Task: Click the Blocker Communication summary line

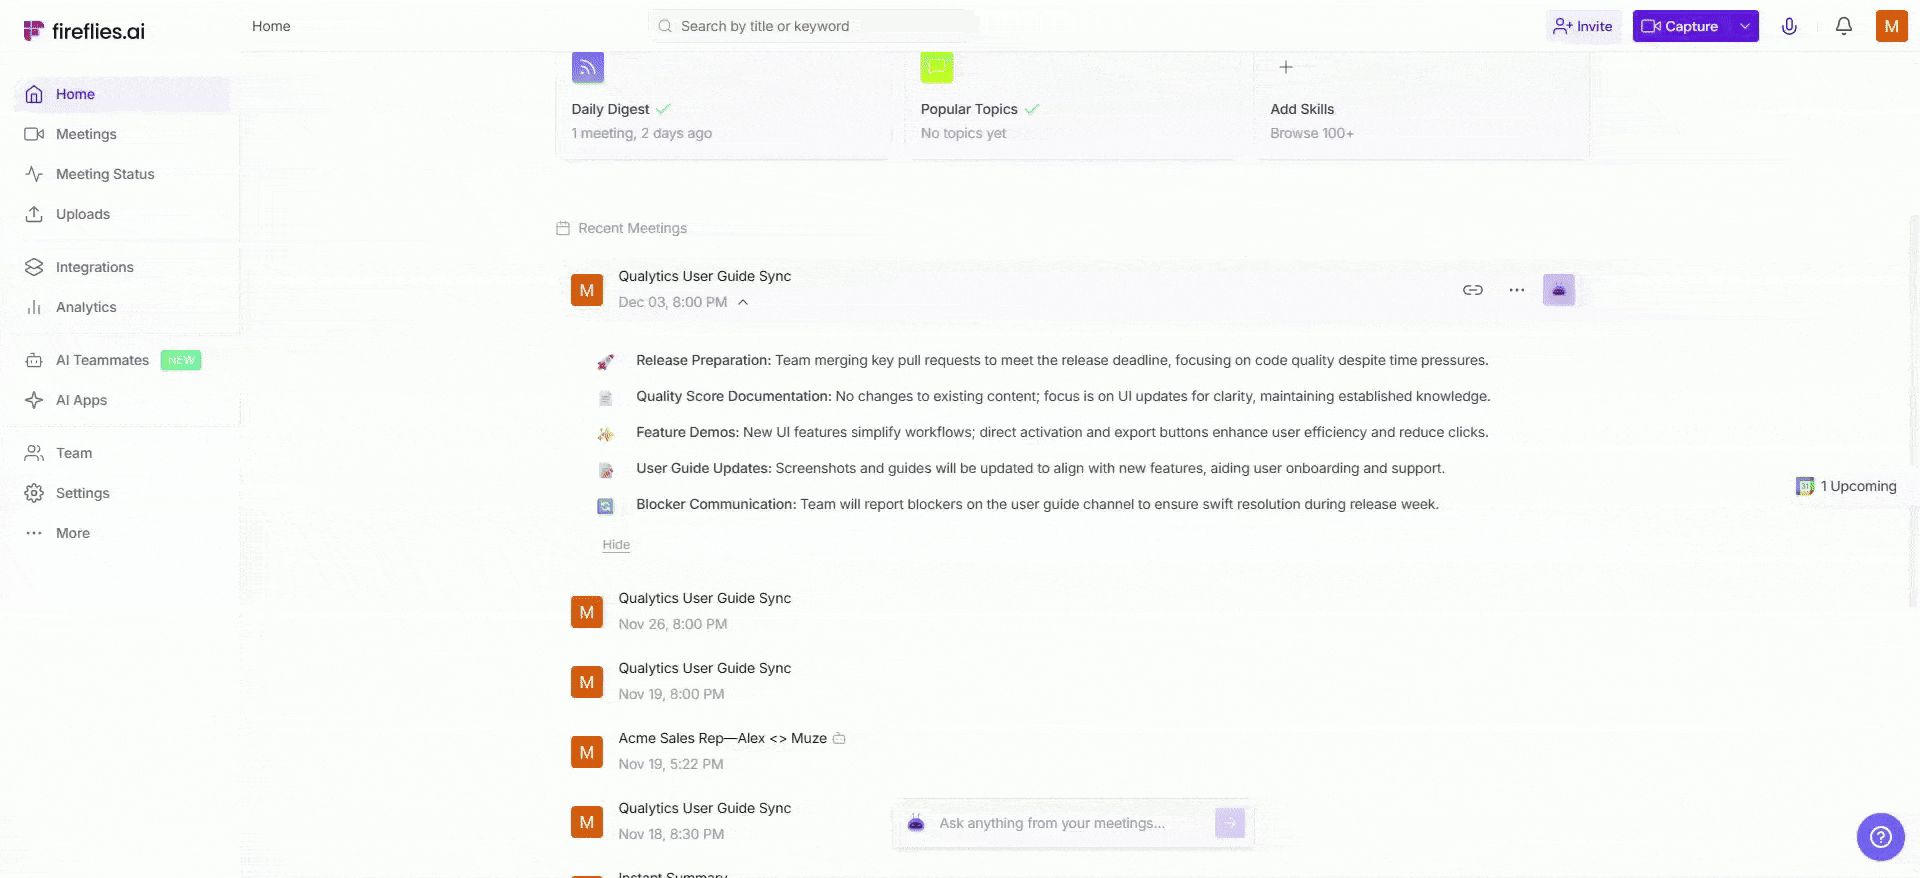Action: coord(1037,504)
